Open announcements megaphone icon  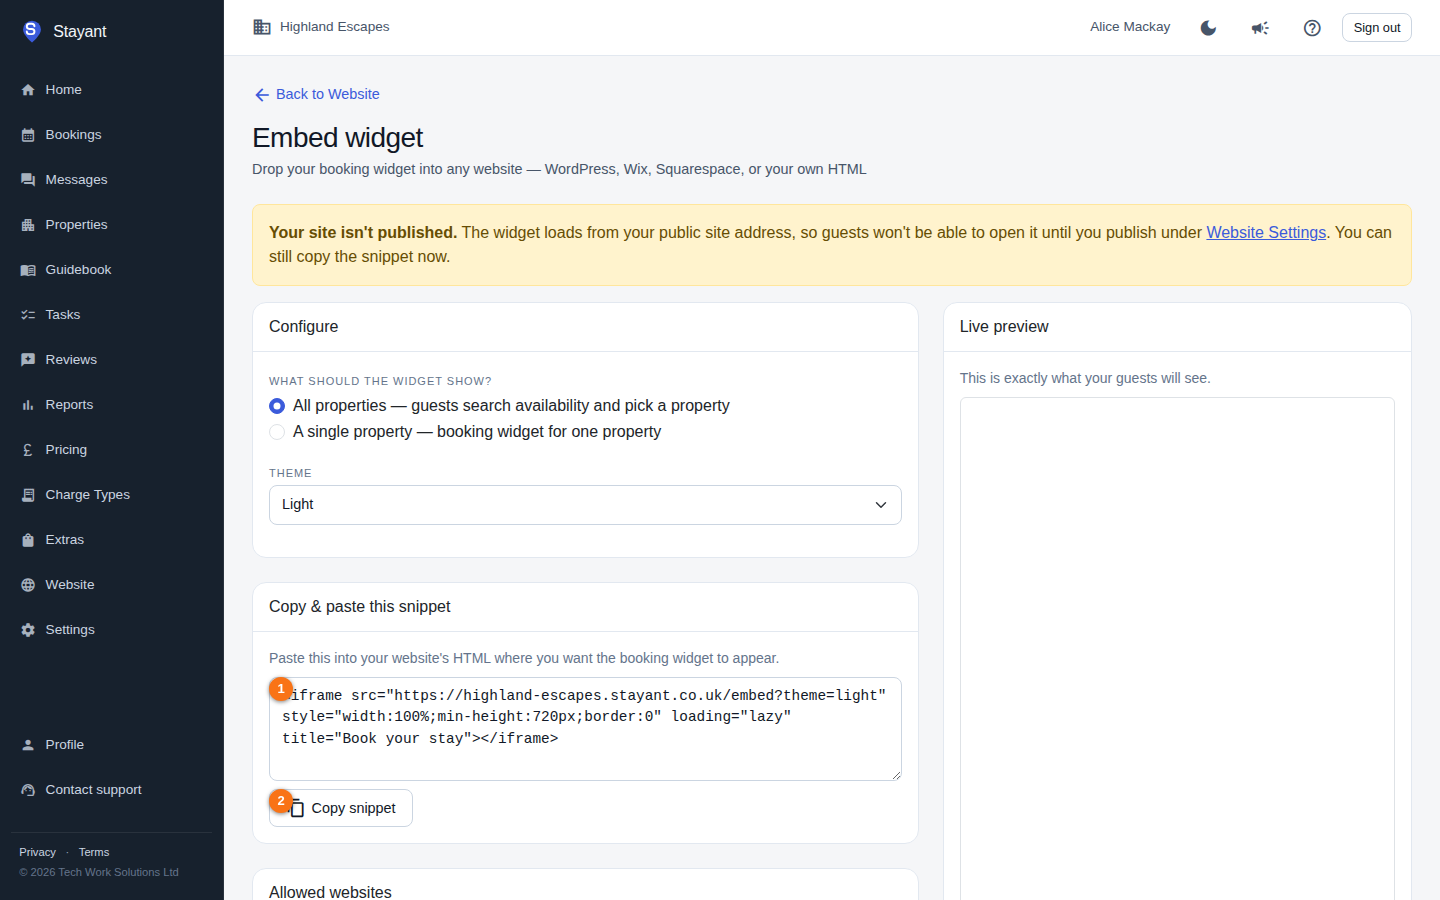(x=1260, y=28)
